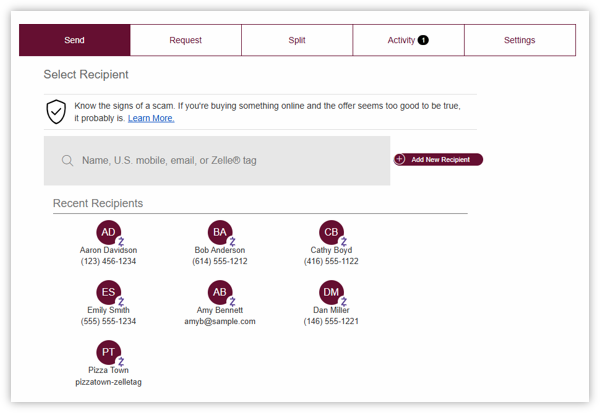Switch to the Request tab
Screen dimensions: 600x413
[186, 40]
